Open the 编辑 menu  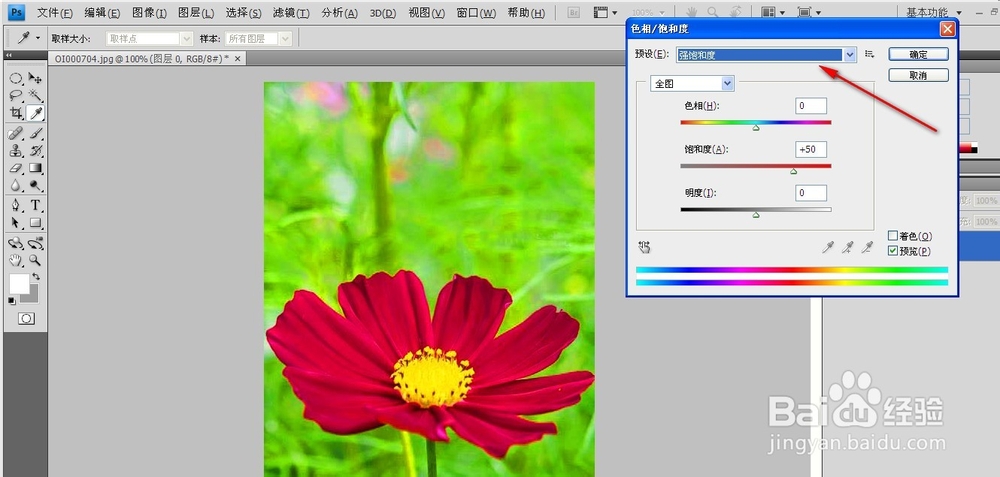coord(102,13)
